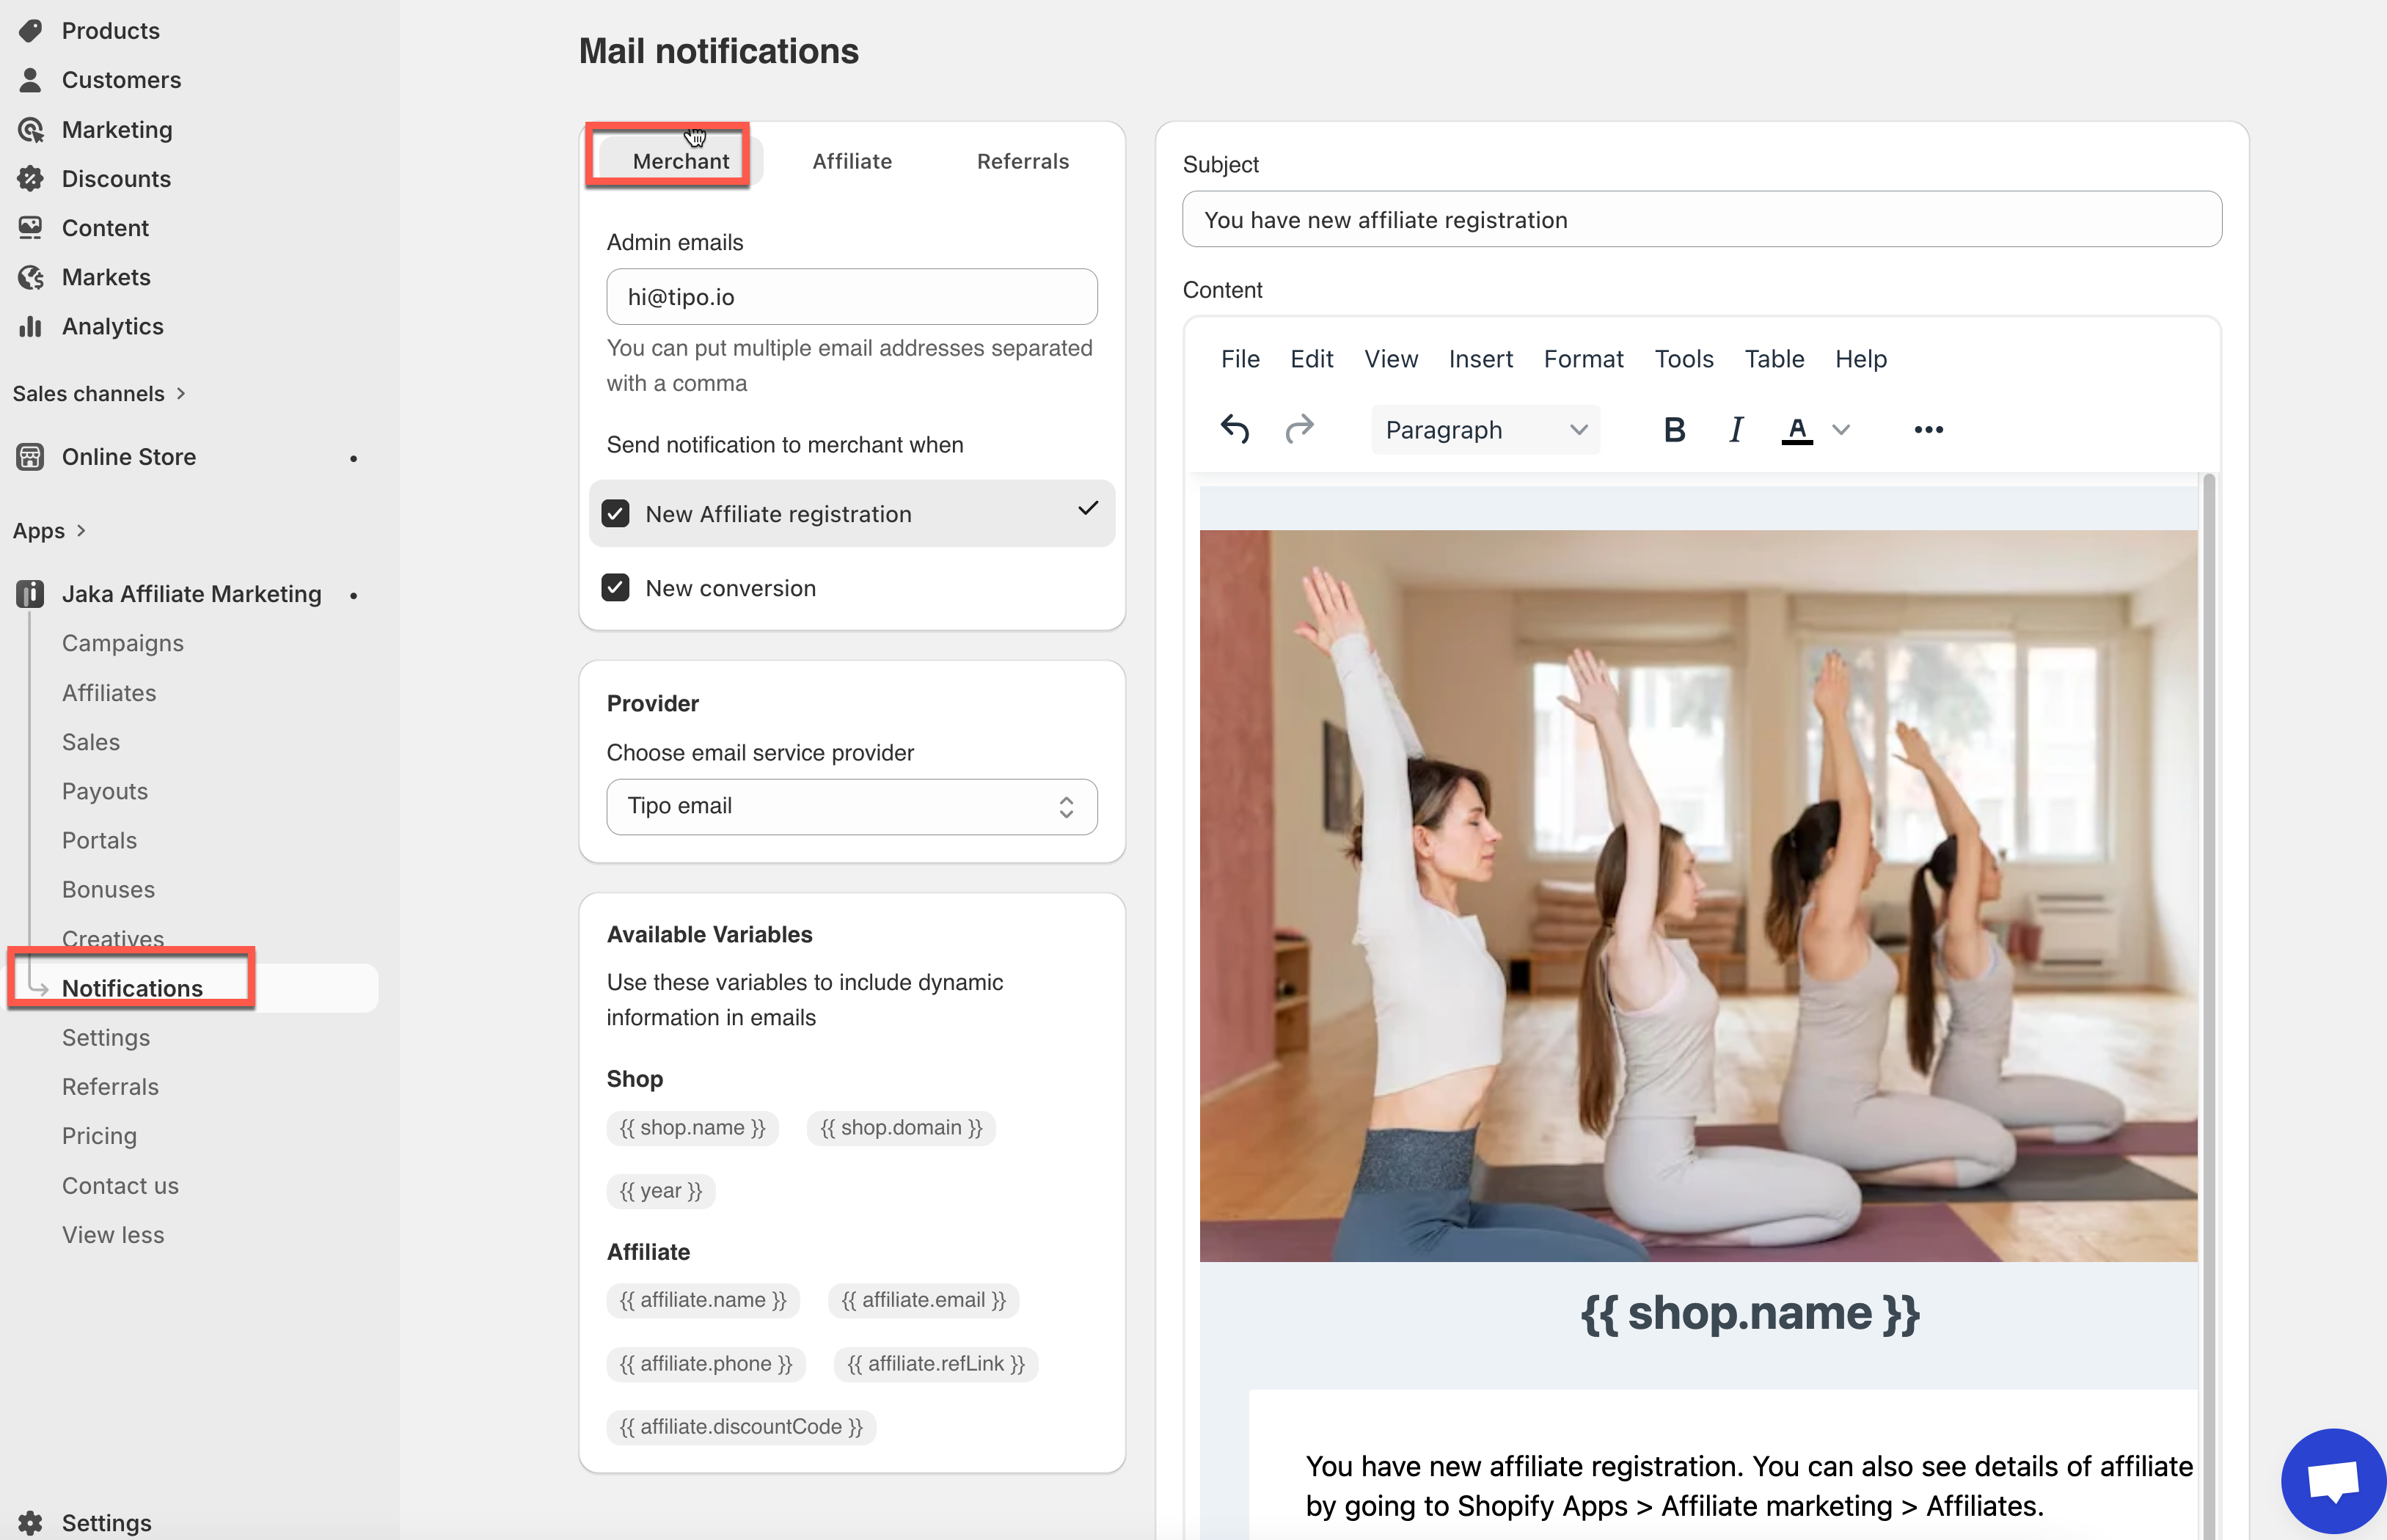Uncheck the New conversion checkbox
The image size is (2387, 1540).
tap(615, 587)
